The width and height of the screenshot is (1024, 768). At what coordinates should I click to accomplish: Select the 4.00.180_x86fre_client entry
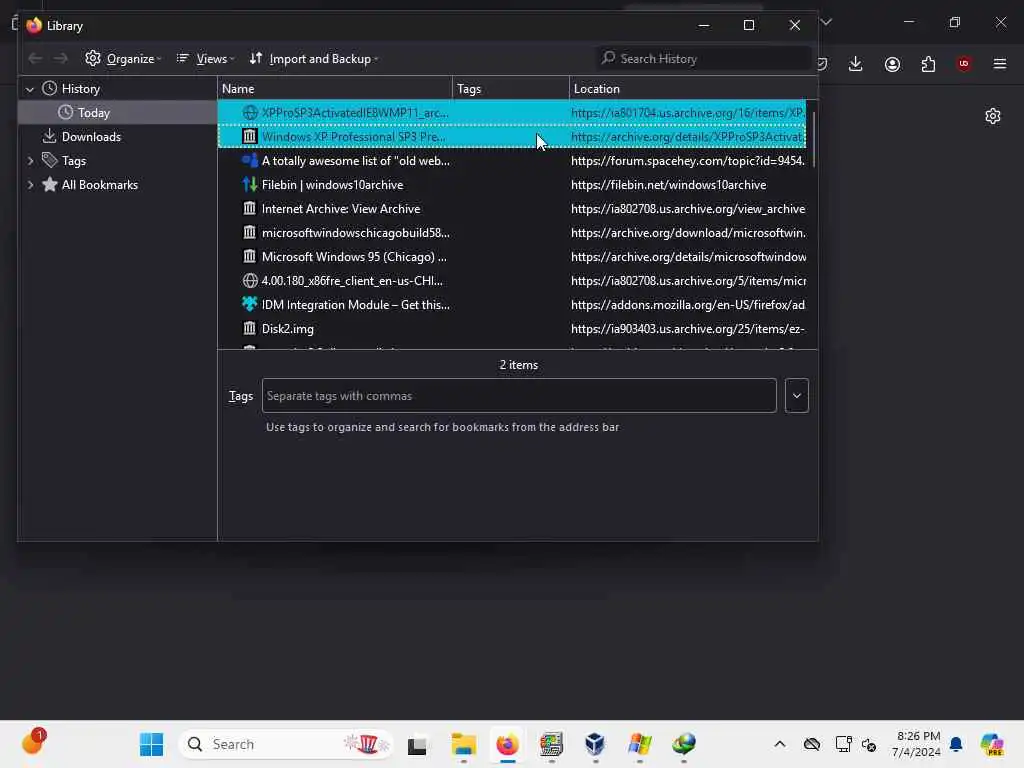point(512,281)
